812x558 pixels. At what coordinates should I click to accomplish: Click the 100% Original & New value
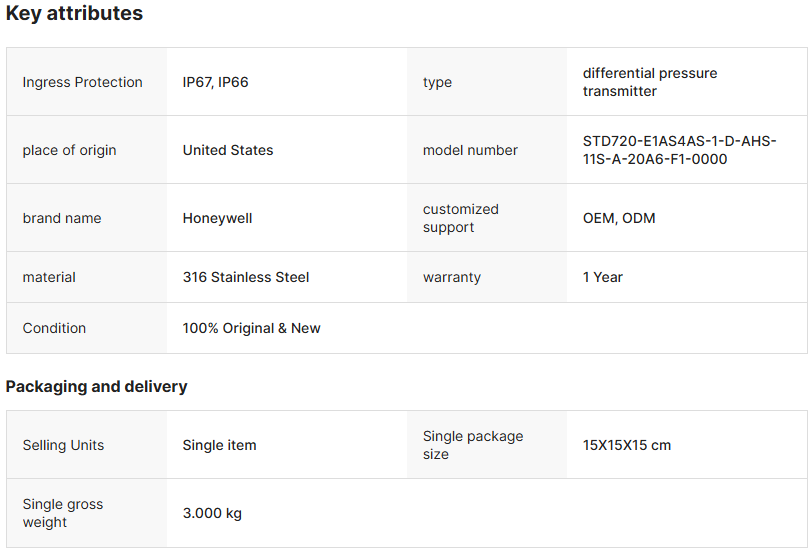click(251, 328)
